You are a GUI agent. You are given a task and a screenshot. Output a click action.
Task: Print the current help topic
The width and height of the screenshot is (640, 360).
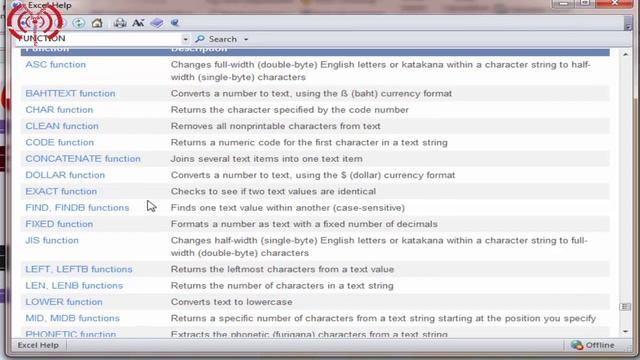pyautogui.click(x=120, y=23)
